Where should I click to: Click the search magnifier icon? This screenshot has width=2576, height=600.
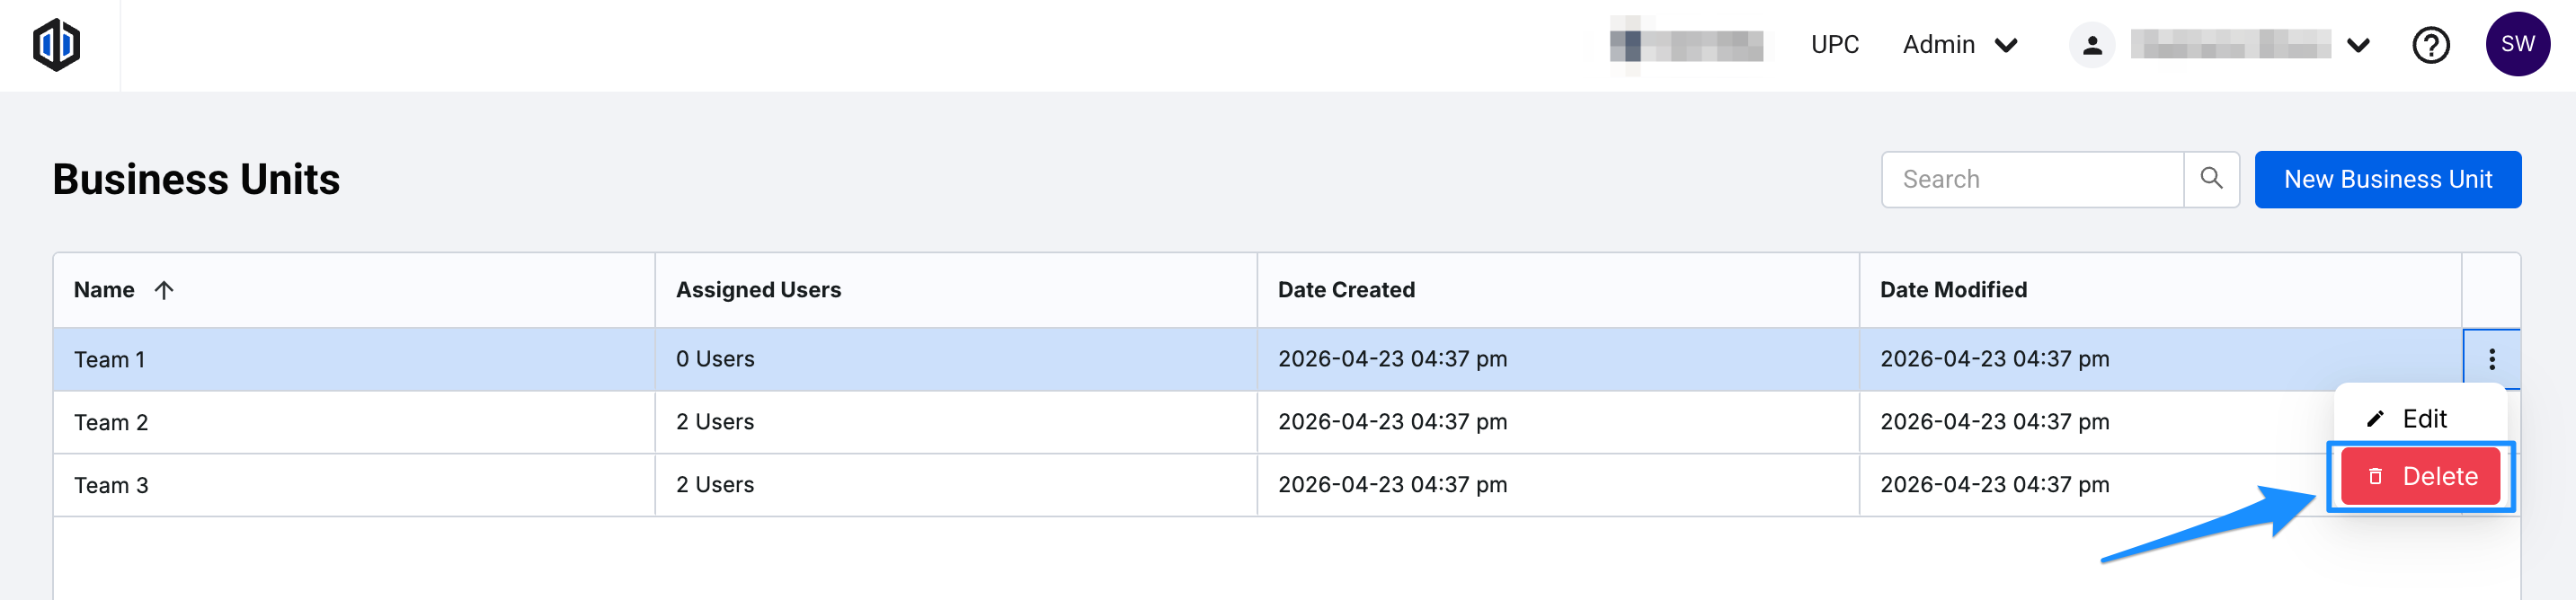click(2211, 179)
